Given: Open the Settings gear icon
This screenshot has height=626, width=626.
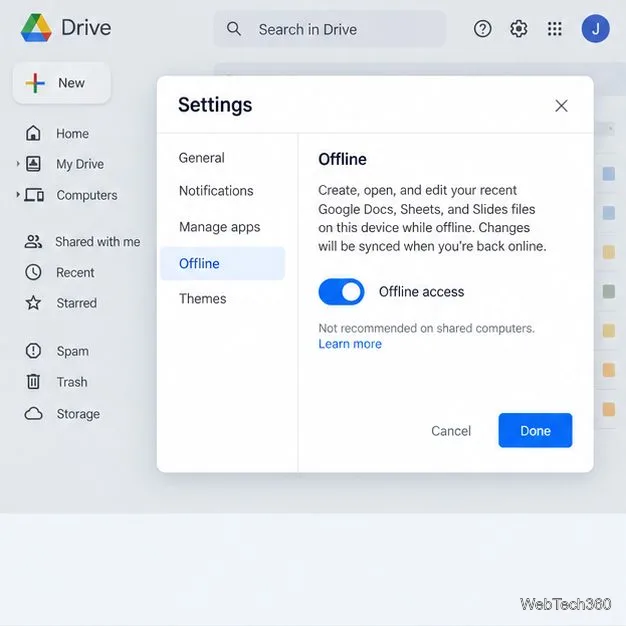Looking at the screenshot, I should tap(518, 29).
